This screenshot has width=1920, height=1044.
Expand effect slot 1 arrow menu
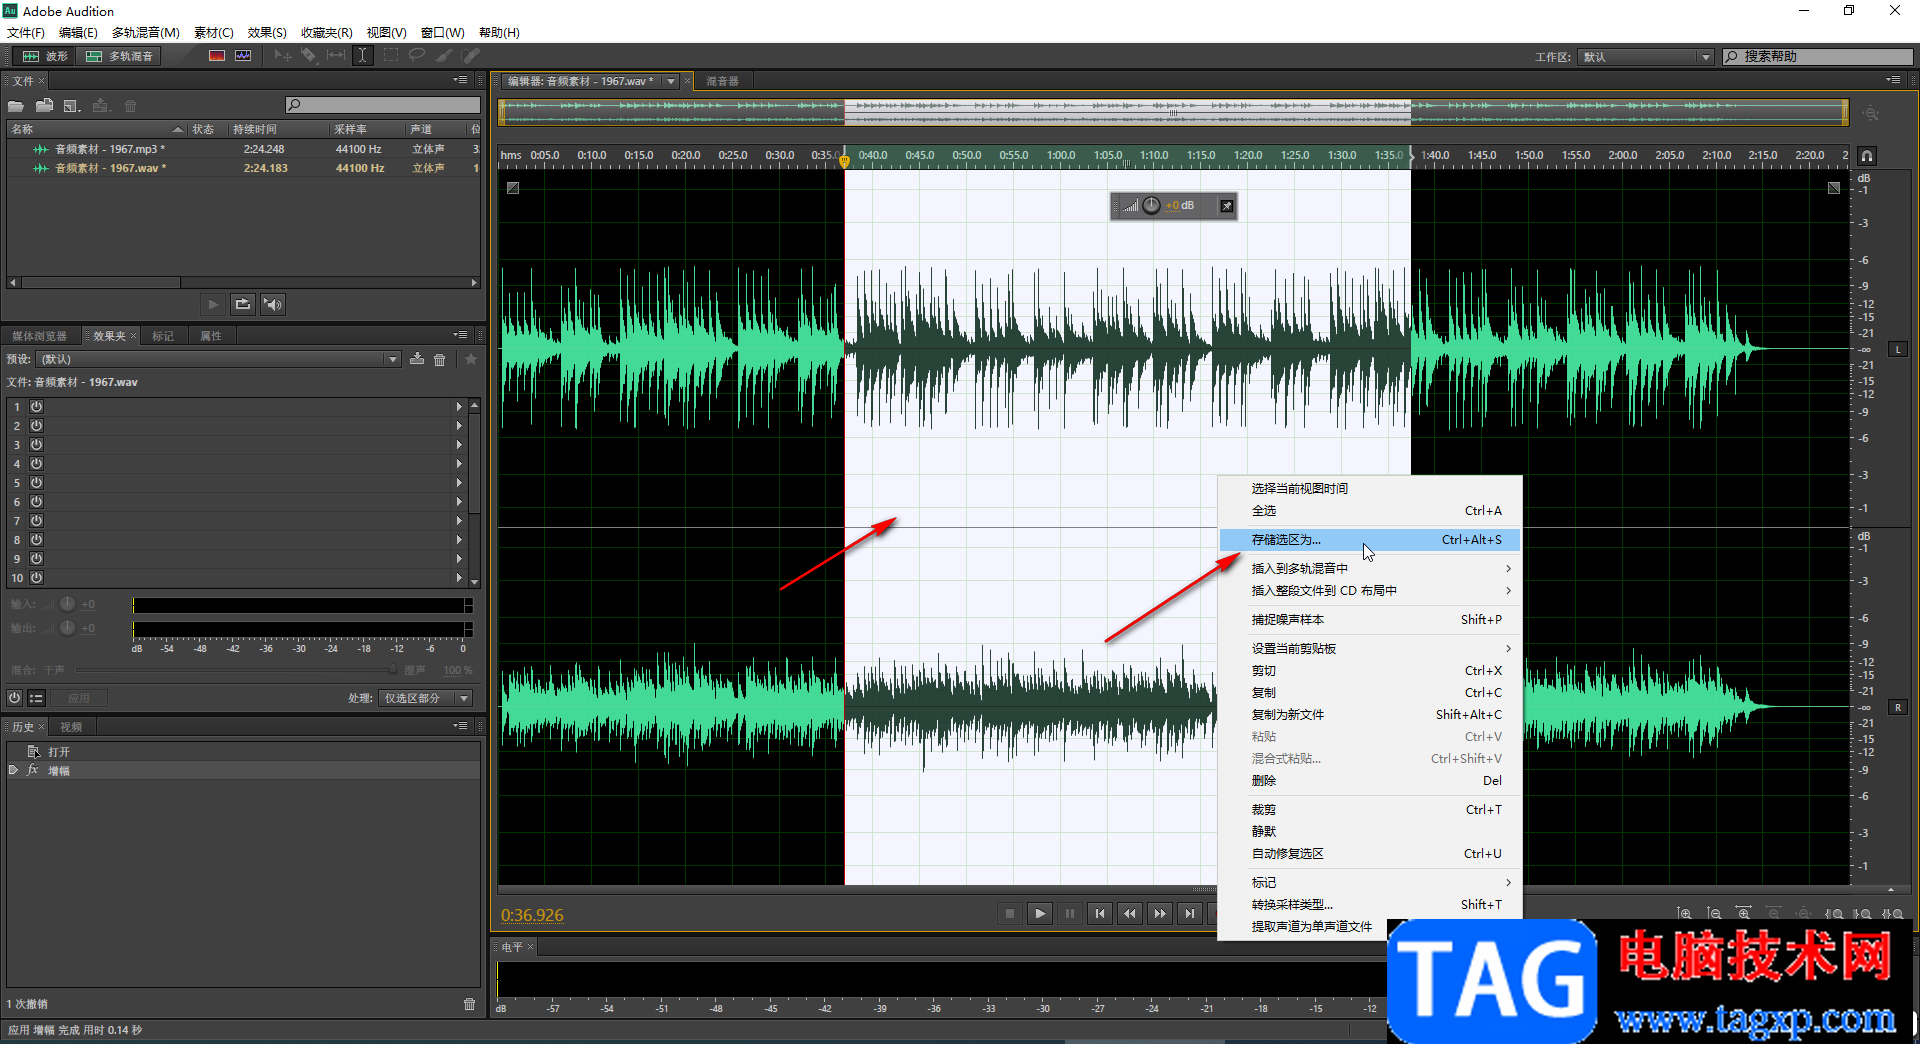459,407
